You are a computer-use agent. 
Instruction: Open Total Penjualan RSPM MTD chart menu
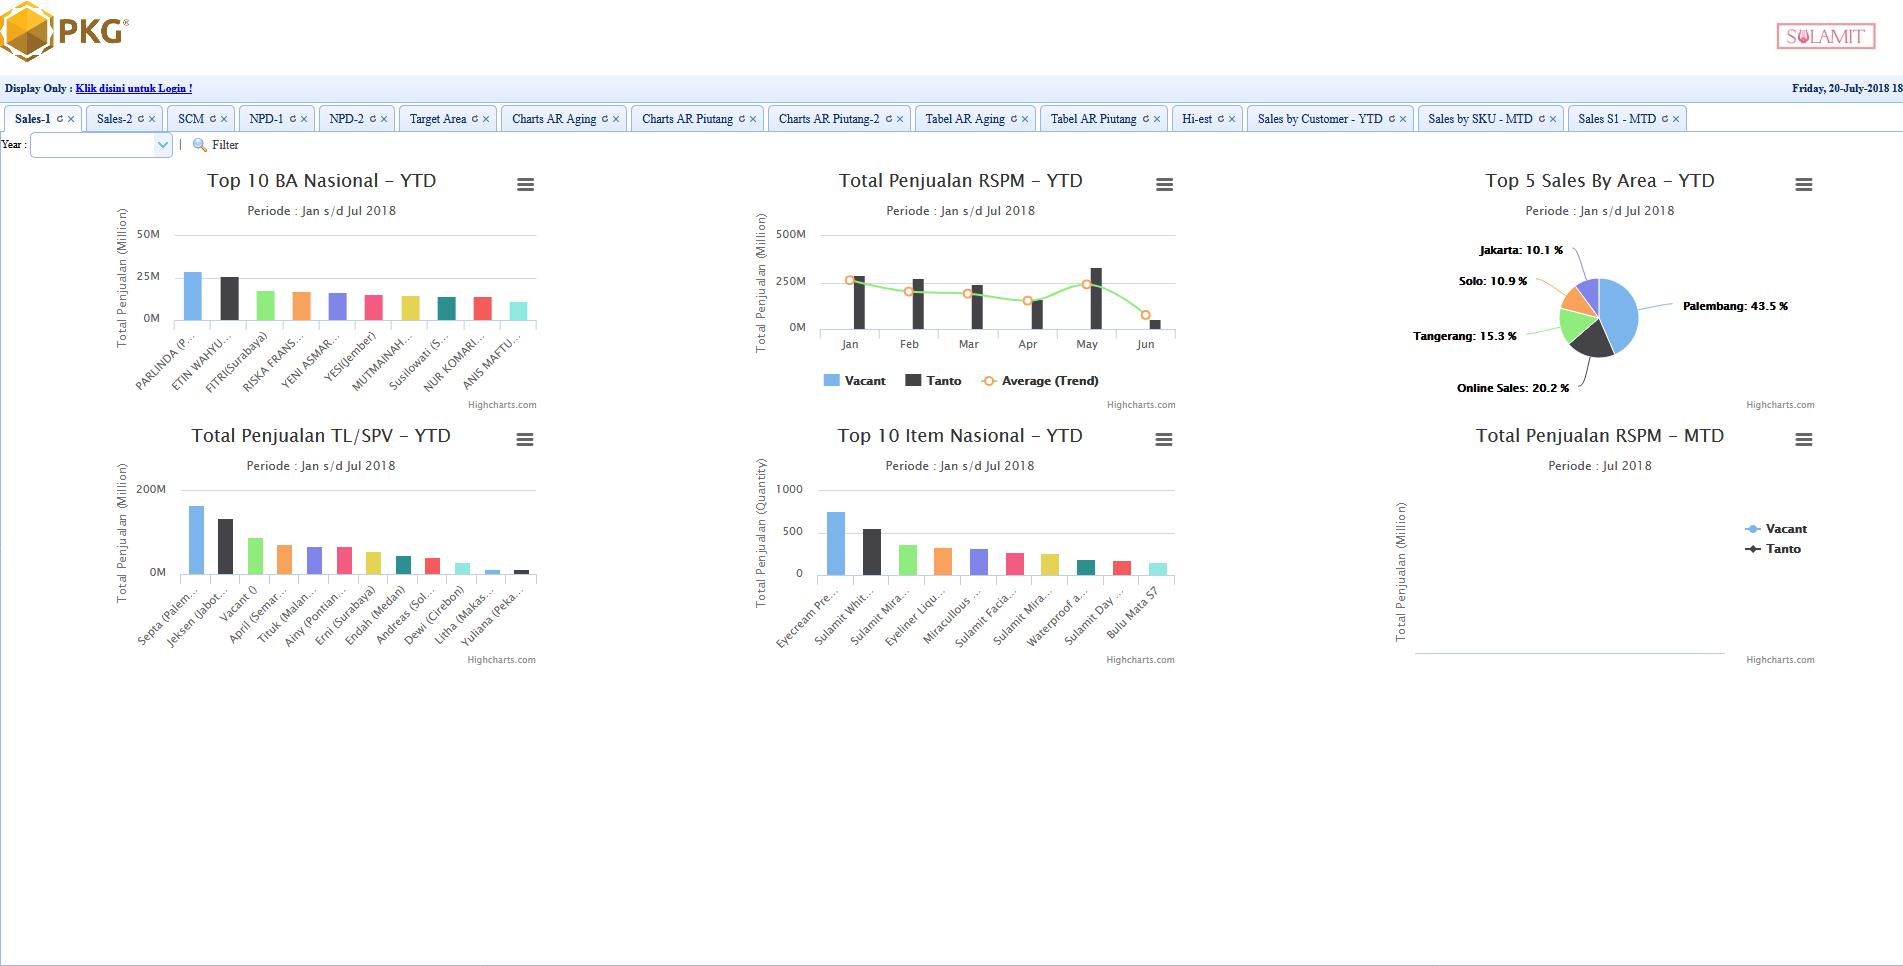click(1803, 440)
